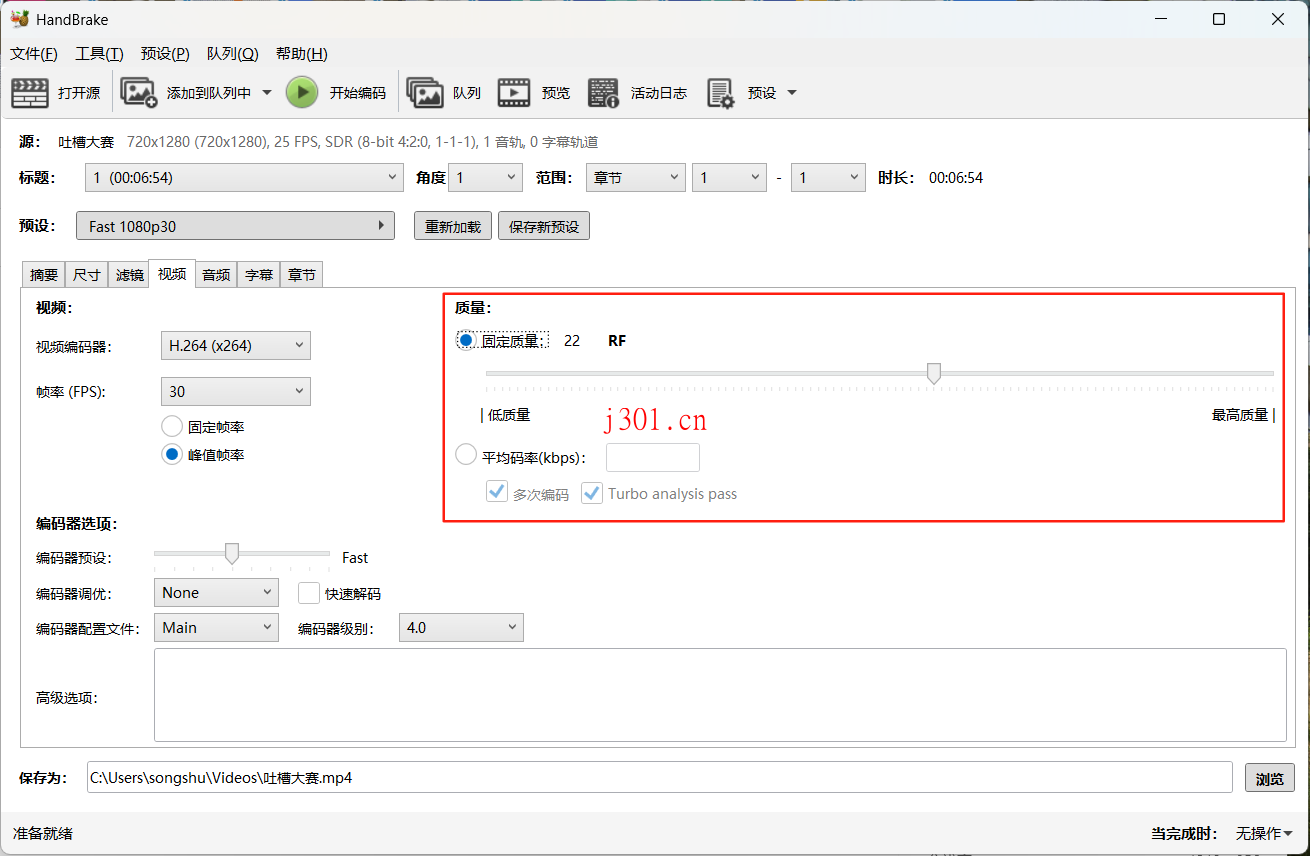The image size is (1310, 856).
Task: Click the average bitrate kbps input field
Action: (653, 457)
